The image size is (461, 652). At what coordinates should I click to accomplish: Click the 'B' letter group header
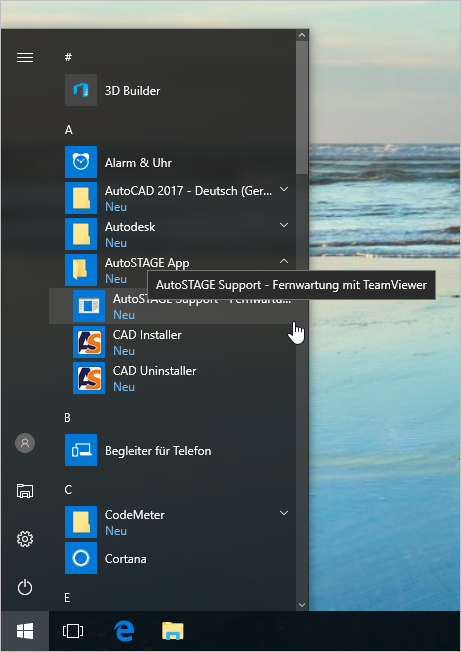[x=67, y=418]
